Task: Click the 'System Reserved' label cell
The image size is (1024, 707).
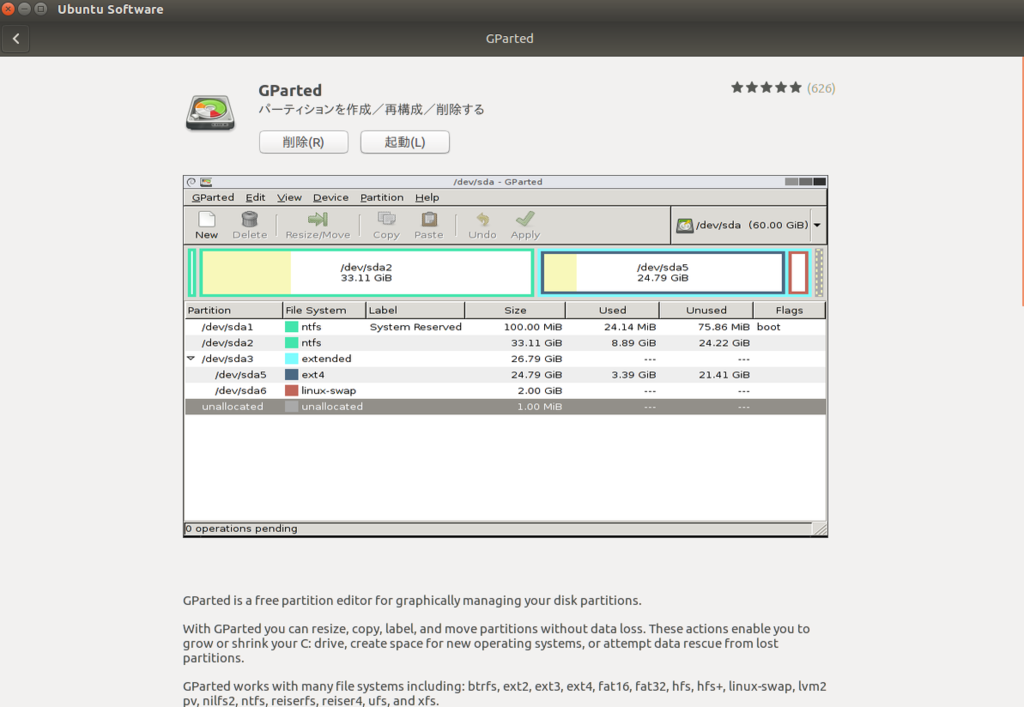Action: point(415,326)
